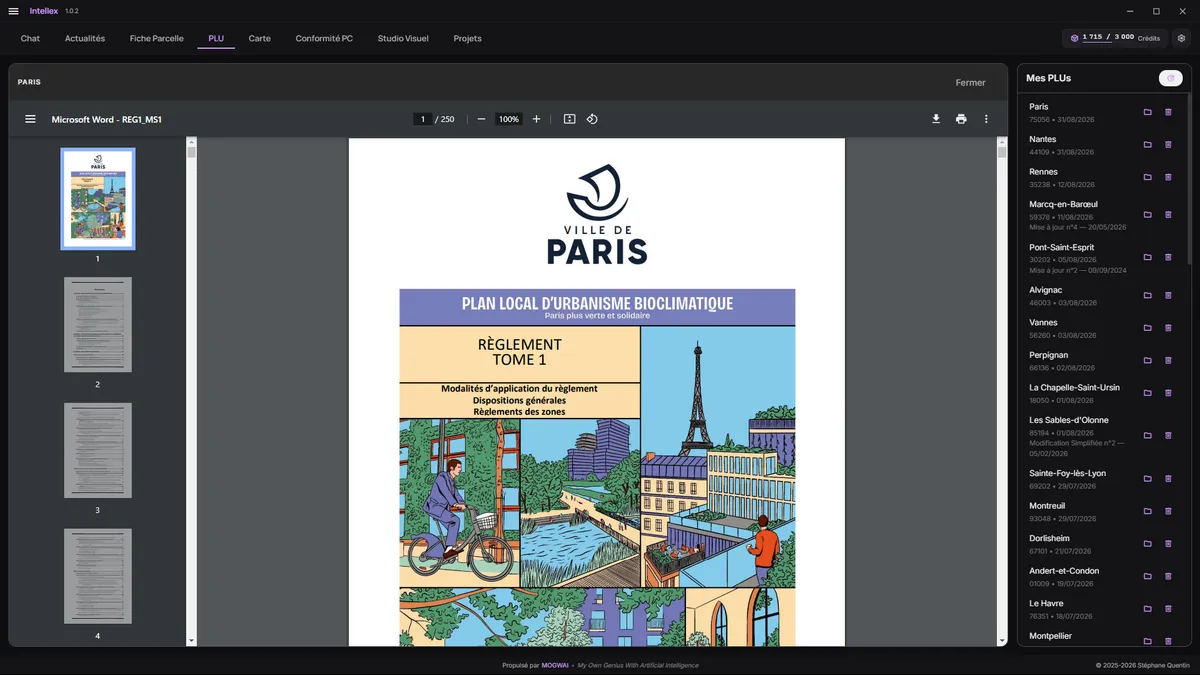Image resolution: width=1200 pixels, height=675 pixels.
Task: Switch to the Actualités tab
Action: (x=85, y=38)
